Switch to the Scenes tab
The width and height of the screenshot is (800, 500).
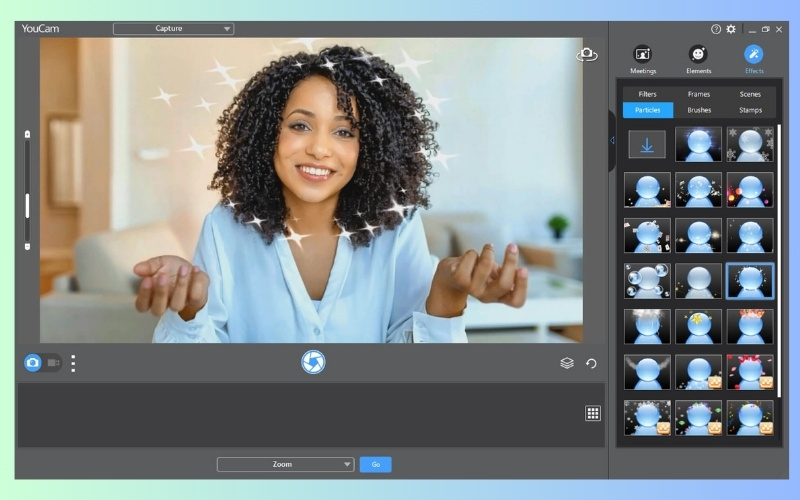tap(750, 94)
